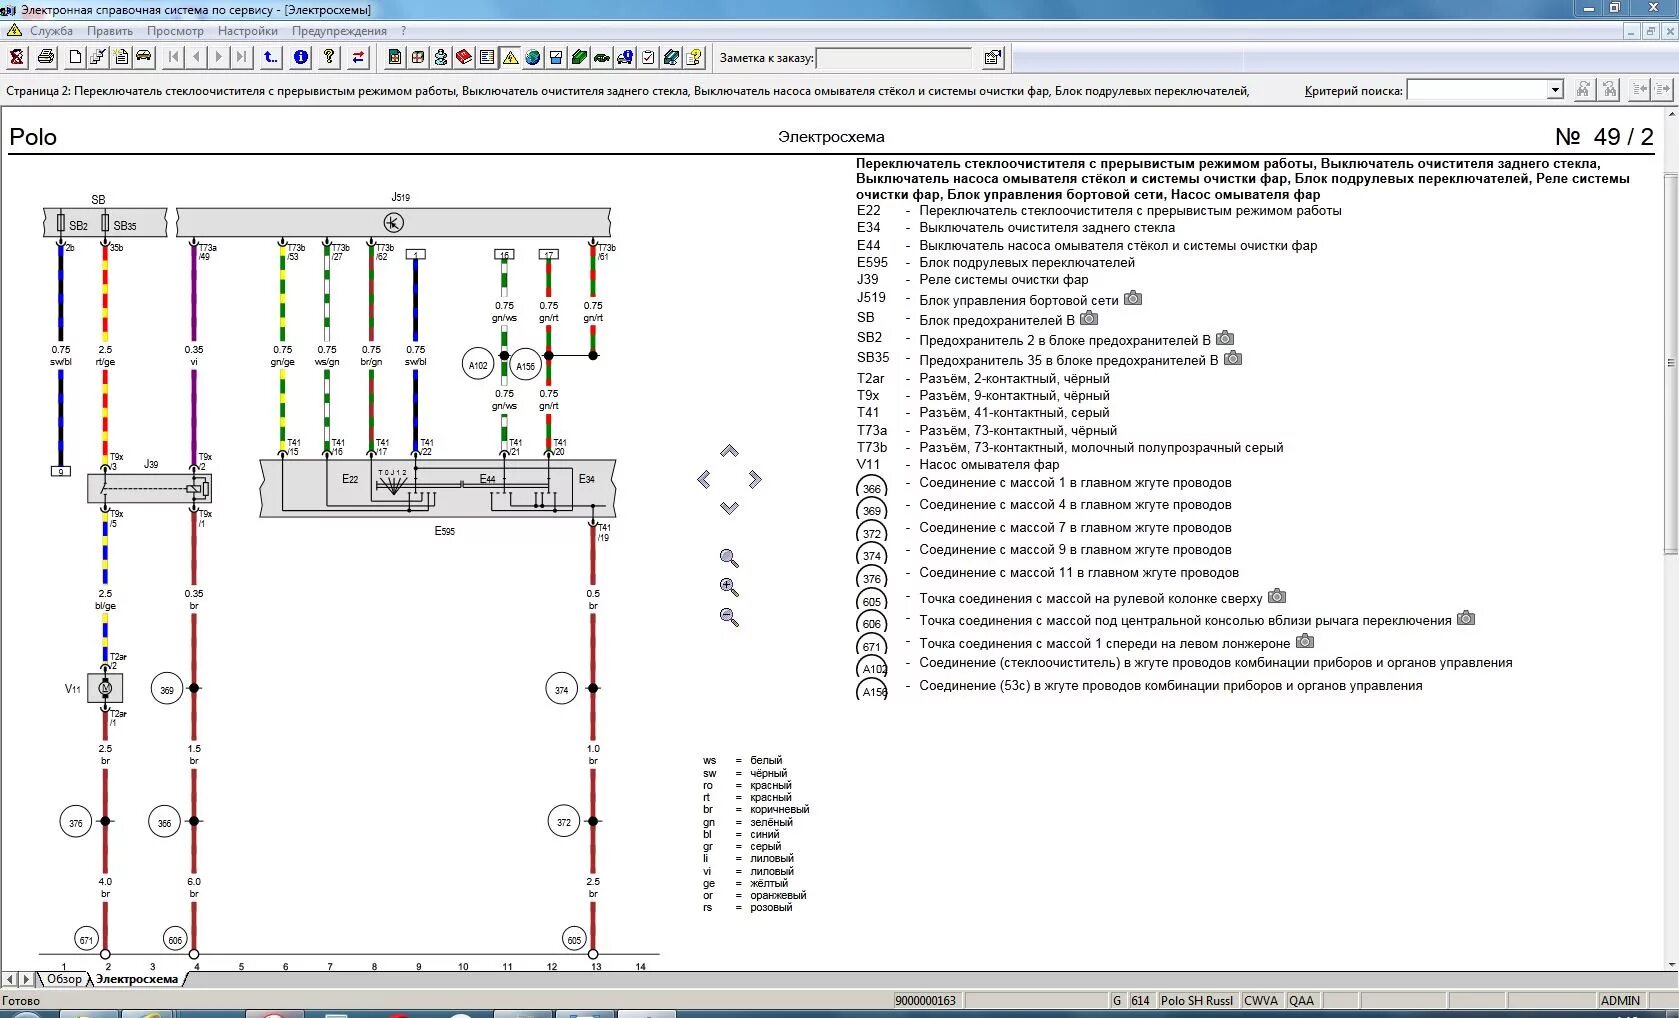1679x1018 pixels.
Task: Click the red-blue swap arrows icon
Action: click(x=358, y=57)
